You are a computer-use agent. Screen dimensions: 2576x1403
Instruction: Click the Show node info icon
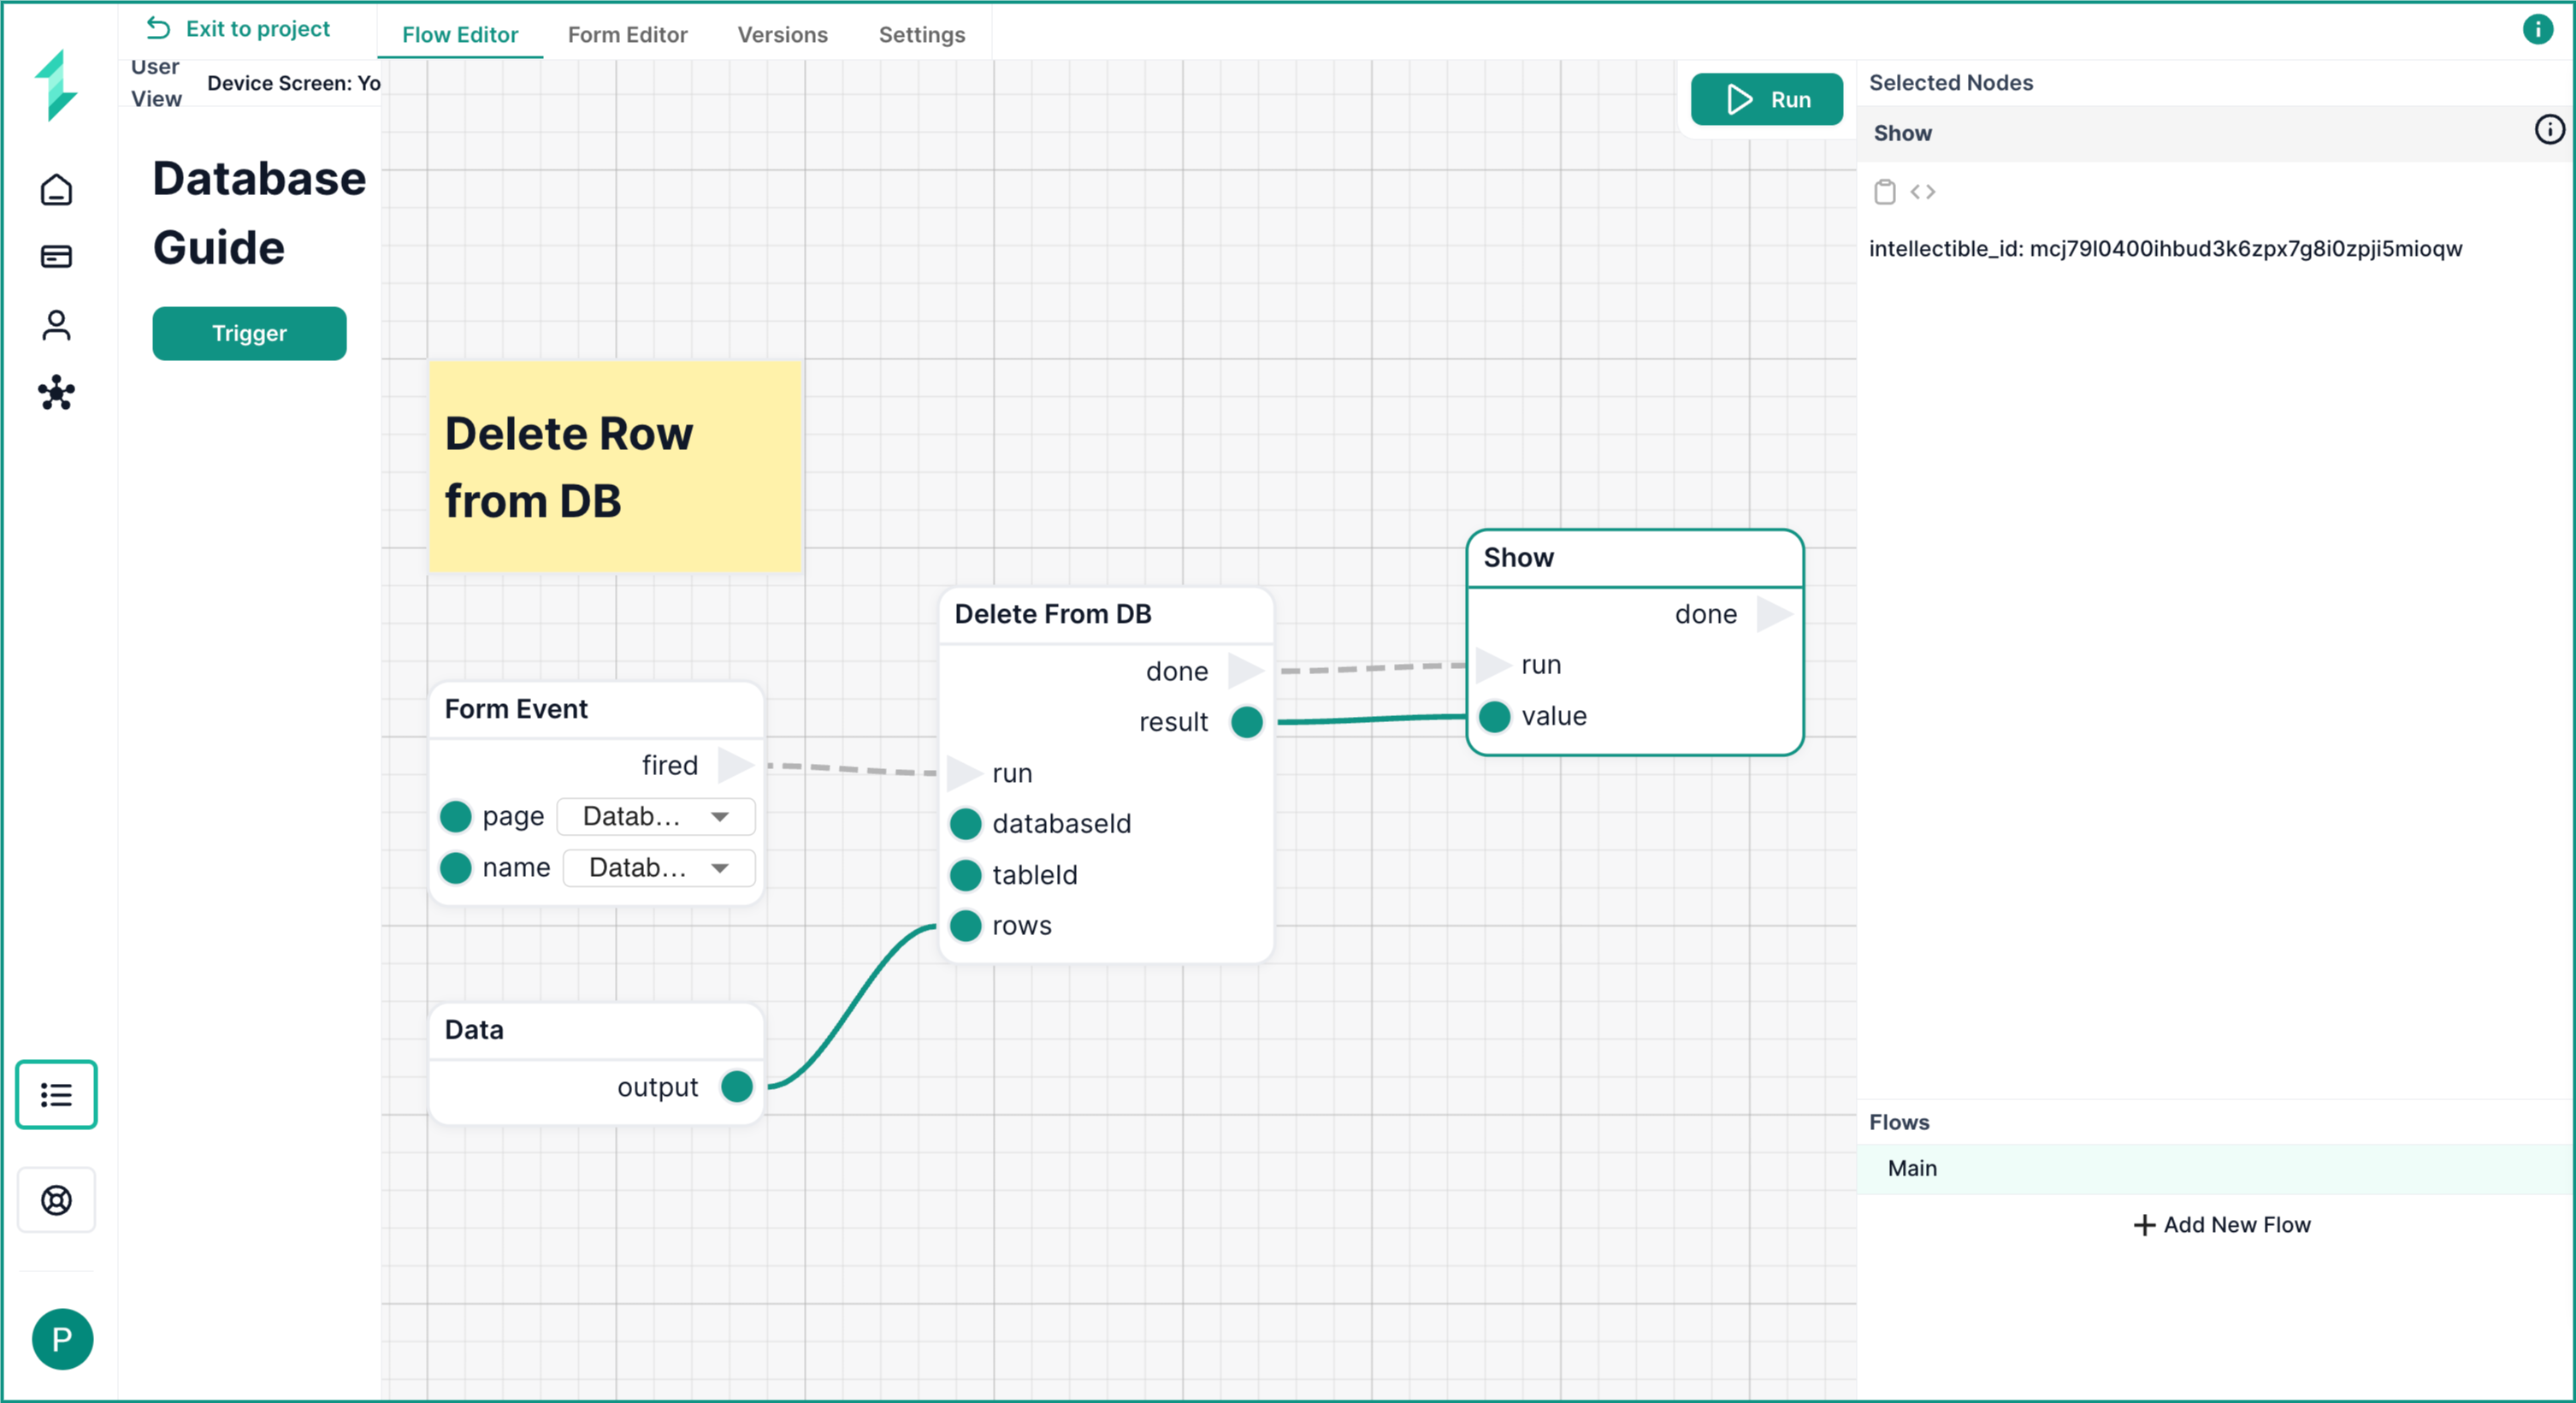(2548, 130)
